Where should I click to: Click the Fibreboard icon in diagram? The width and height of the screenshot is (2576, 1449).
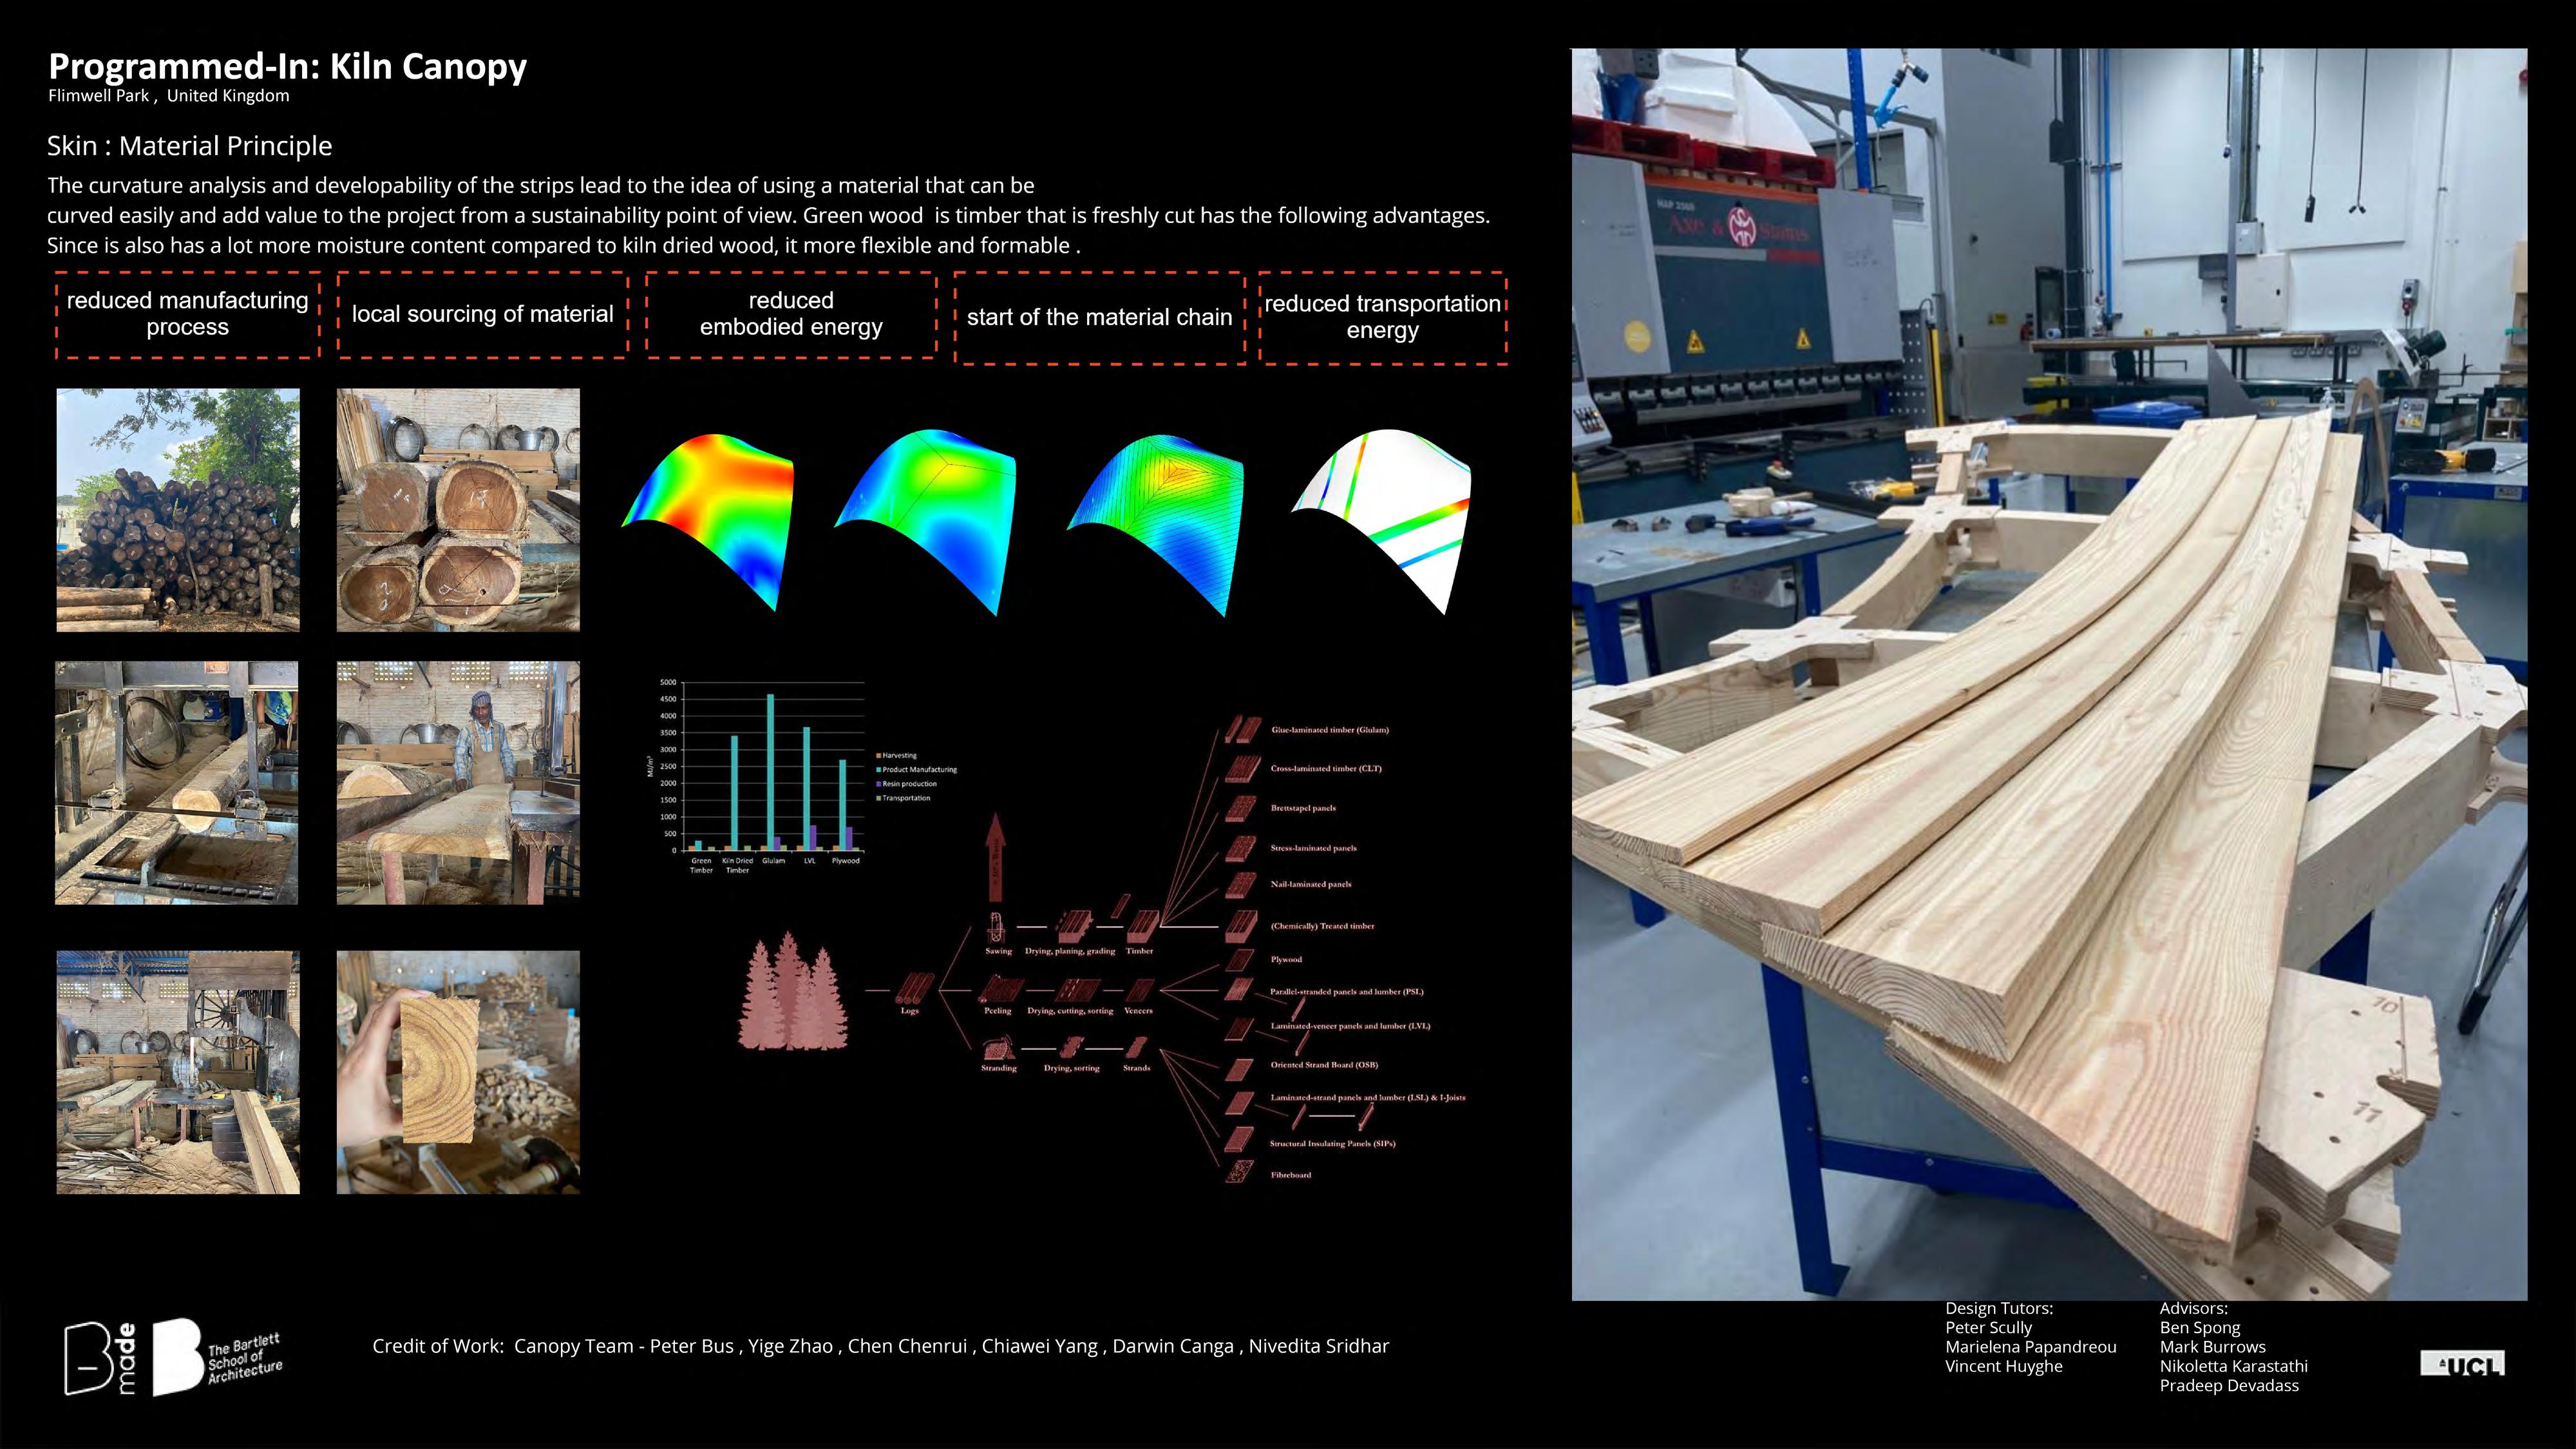click(x=1240, y=1172)
